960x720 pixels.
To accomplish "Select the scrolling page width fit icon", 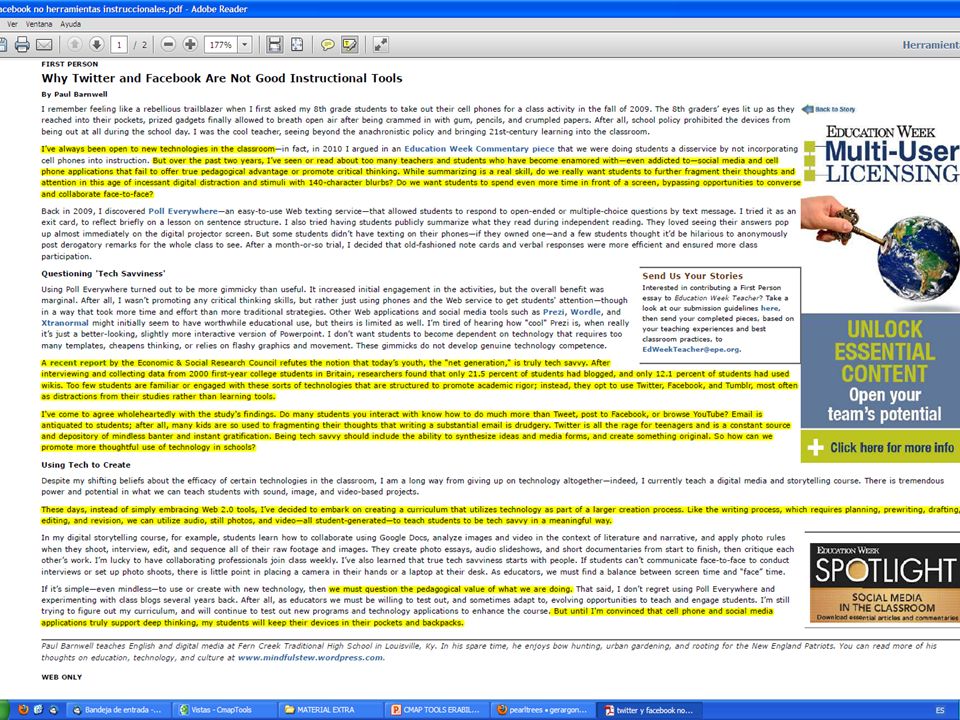I will pyautogui.click(x=275, y=44).
